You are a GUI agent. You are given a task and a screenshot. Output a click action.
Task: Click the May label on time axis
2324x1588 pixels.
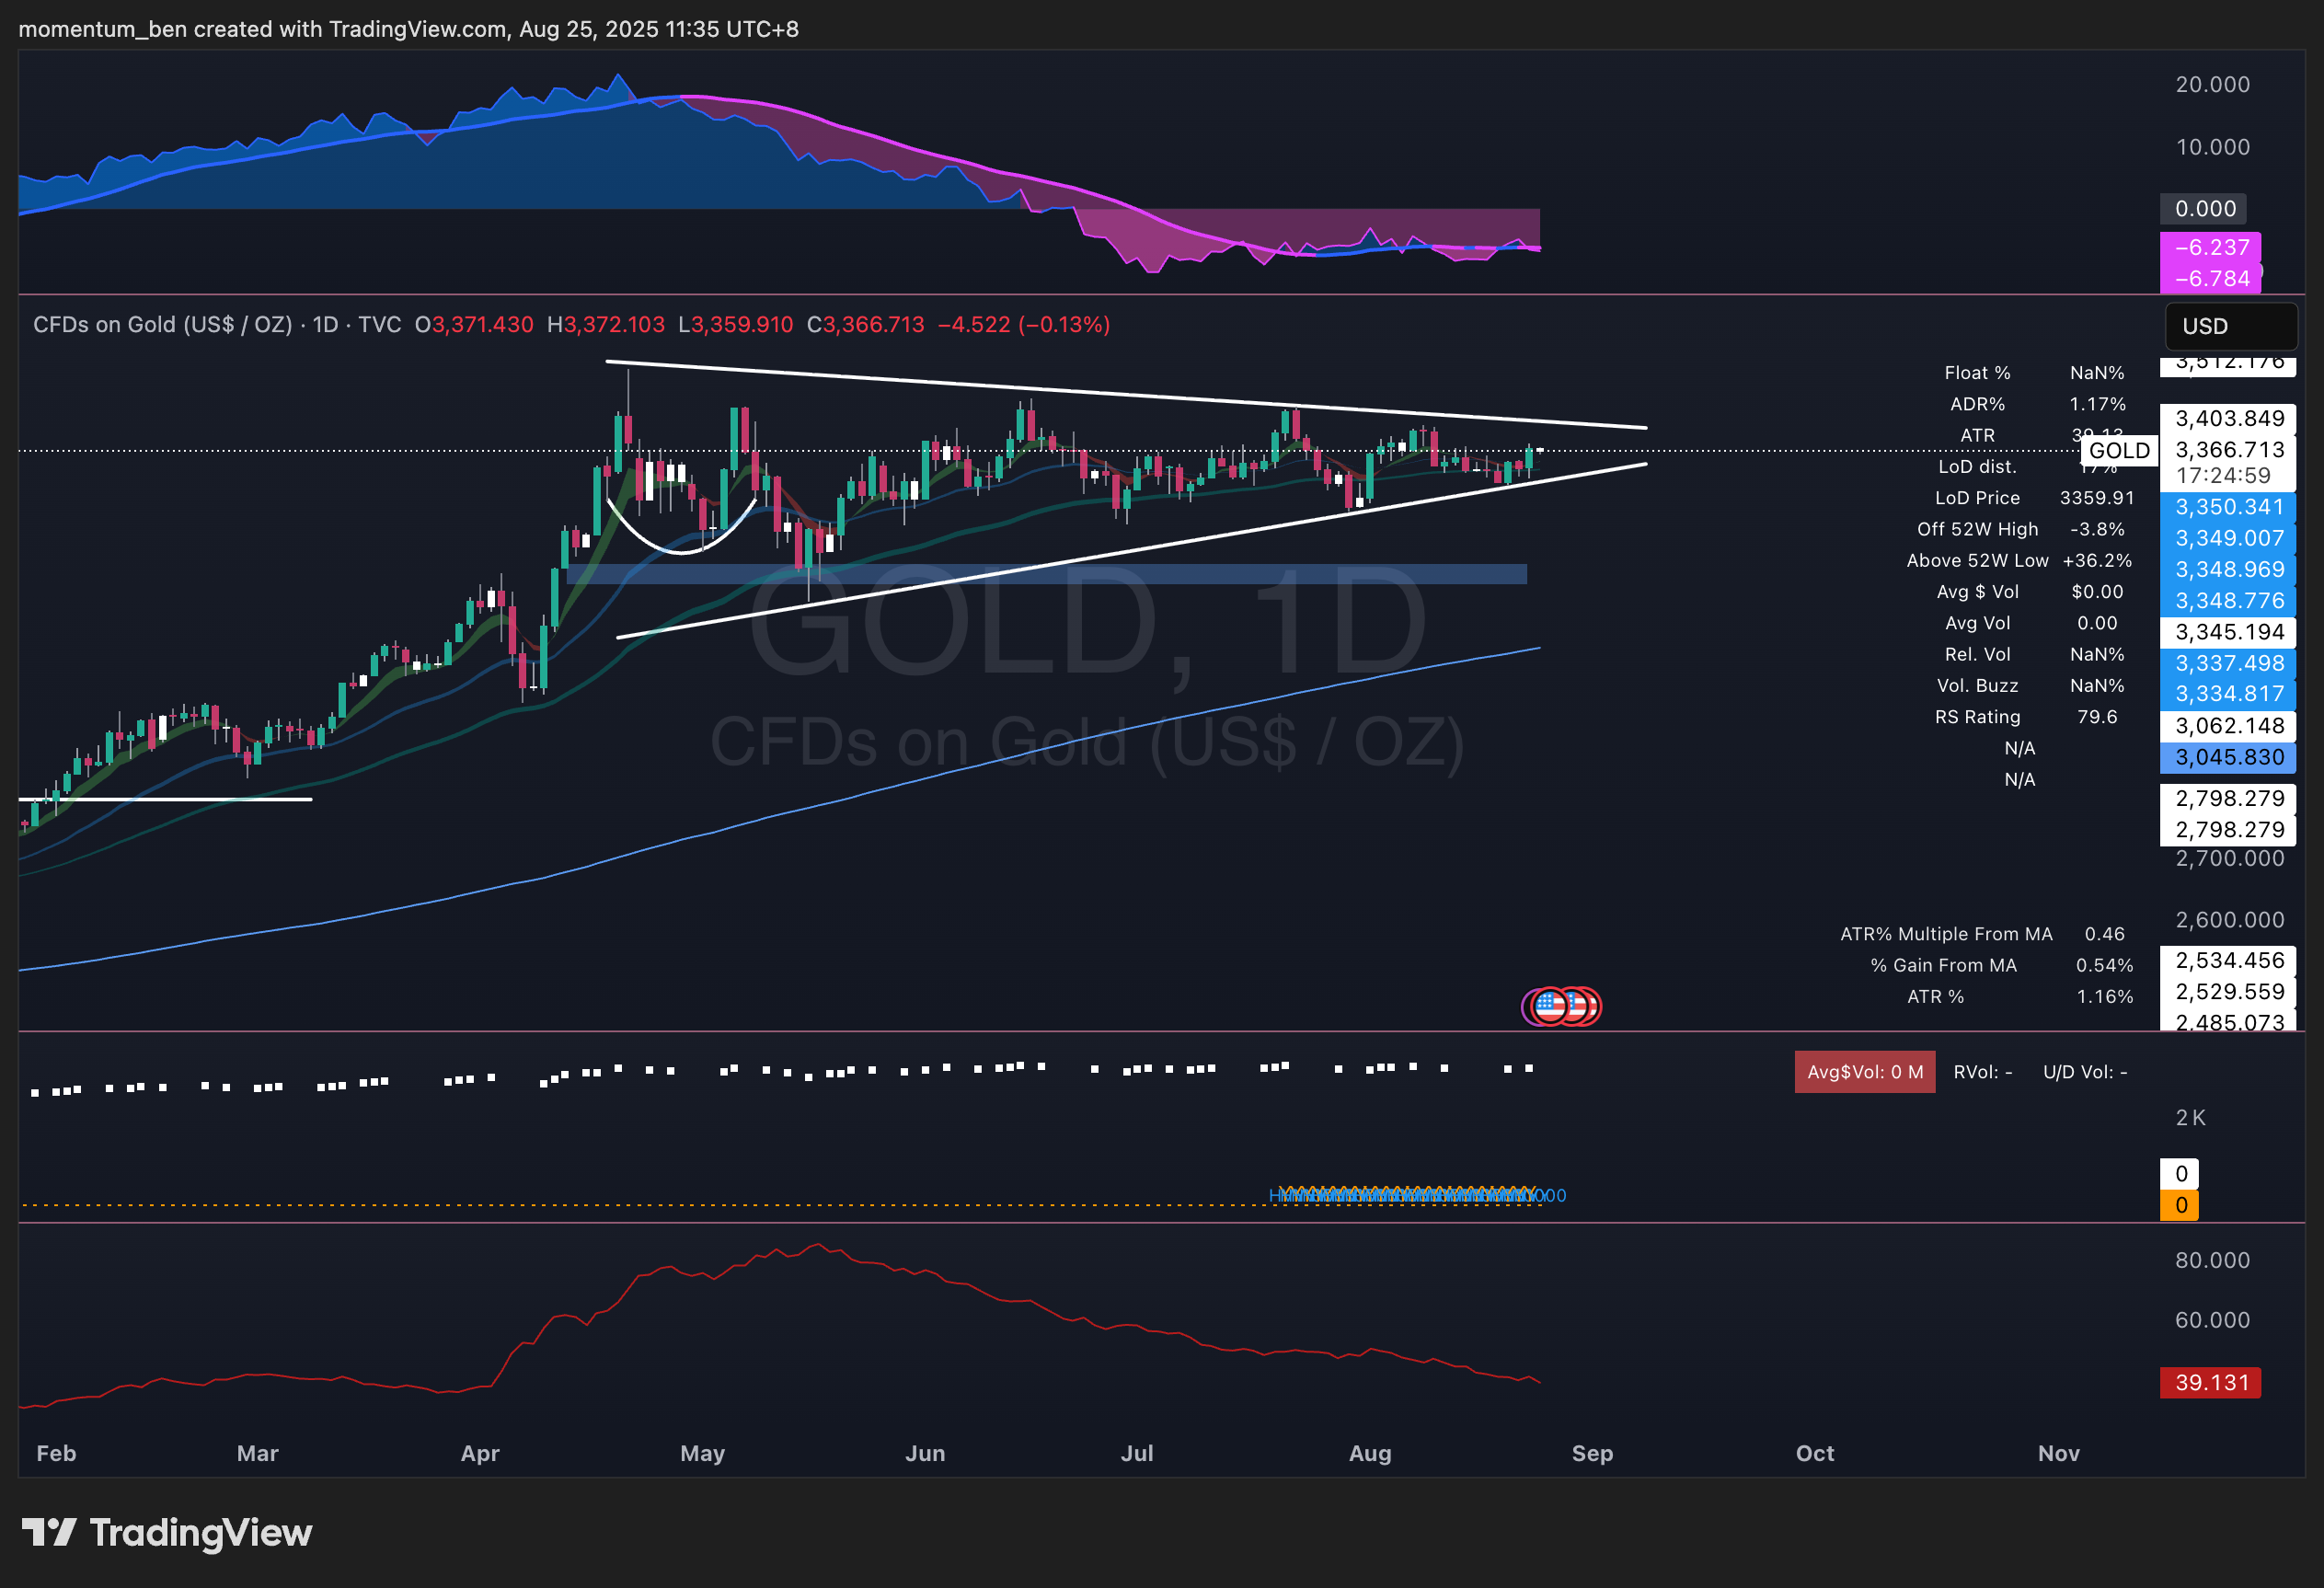[x=702, y=1453]
